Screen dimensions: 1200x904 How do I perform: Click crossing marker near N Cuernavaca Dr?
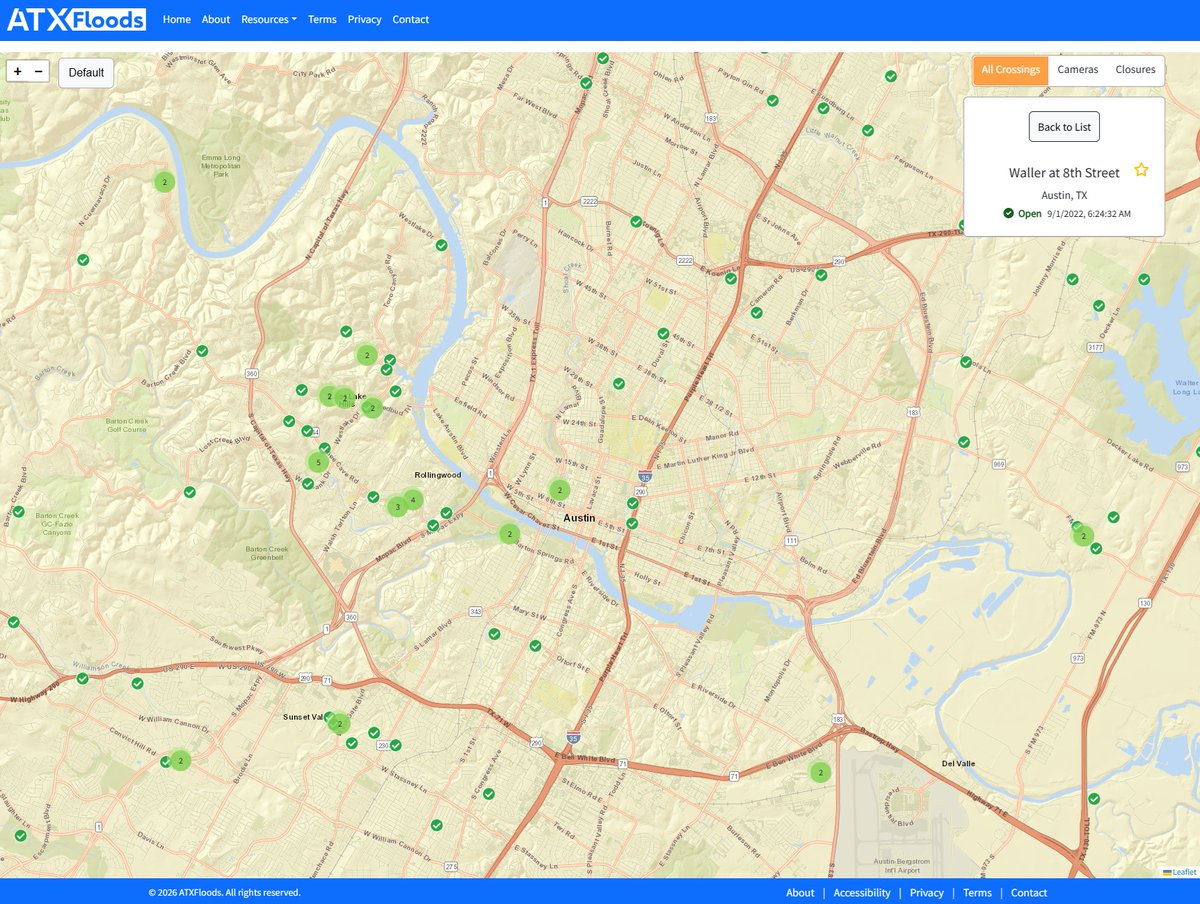(x=84, y=260)
